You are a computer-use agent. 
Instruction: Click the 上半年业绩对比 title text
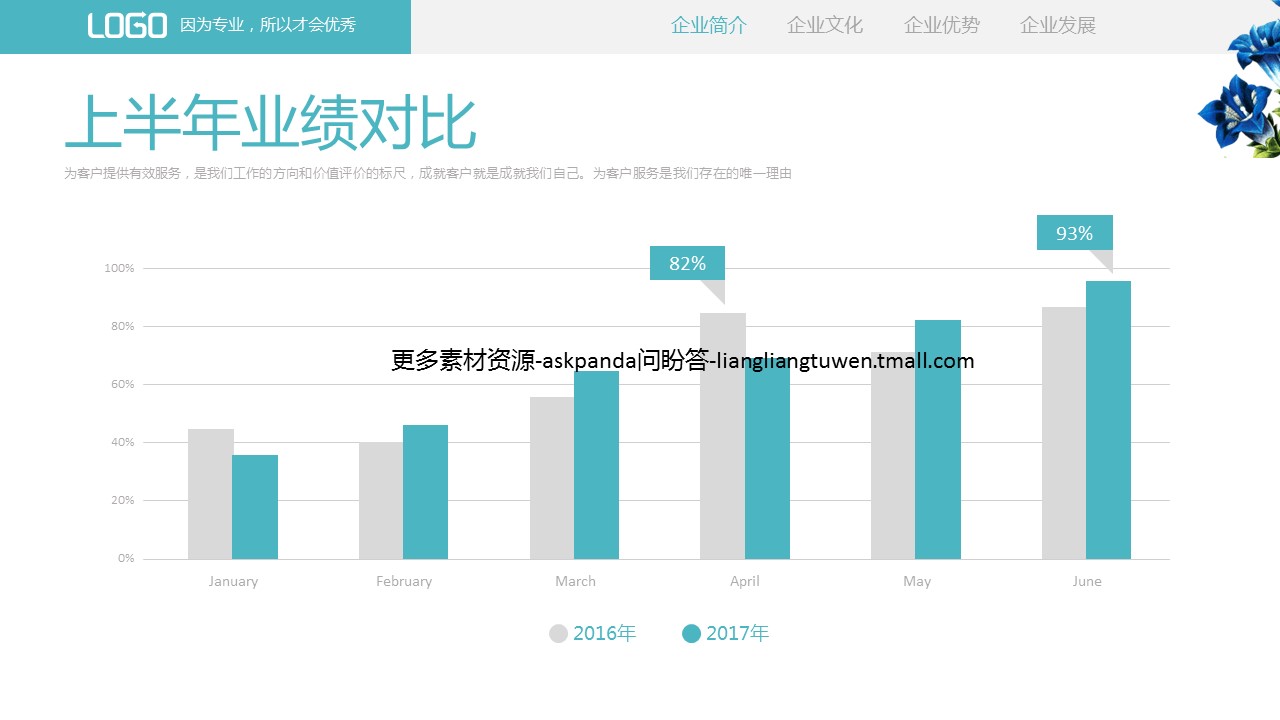(x=270, y=124)
